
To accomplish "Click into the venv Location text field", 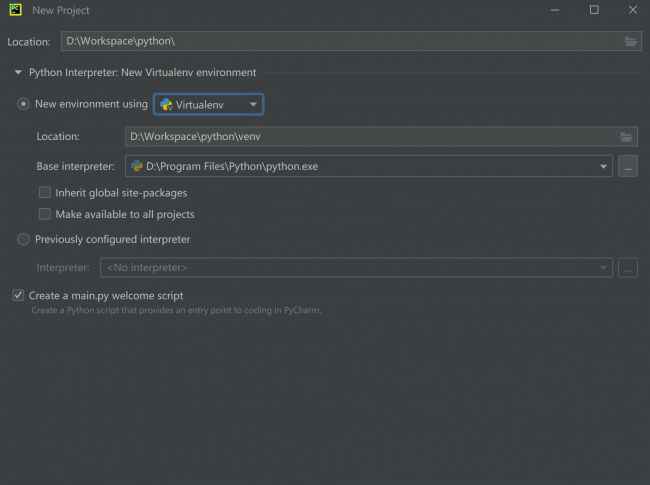I will pyautogui.click(x=381, y=136).
